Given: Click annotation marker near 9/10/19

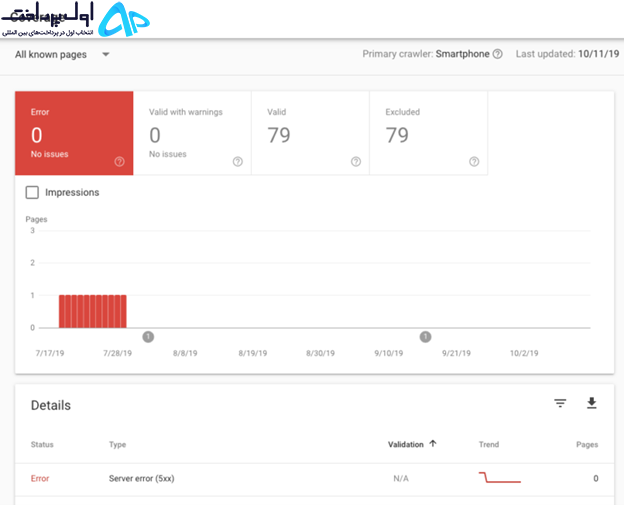Looking at the screenshot, I should click(425, 337).
